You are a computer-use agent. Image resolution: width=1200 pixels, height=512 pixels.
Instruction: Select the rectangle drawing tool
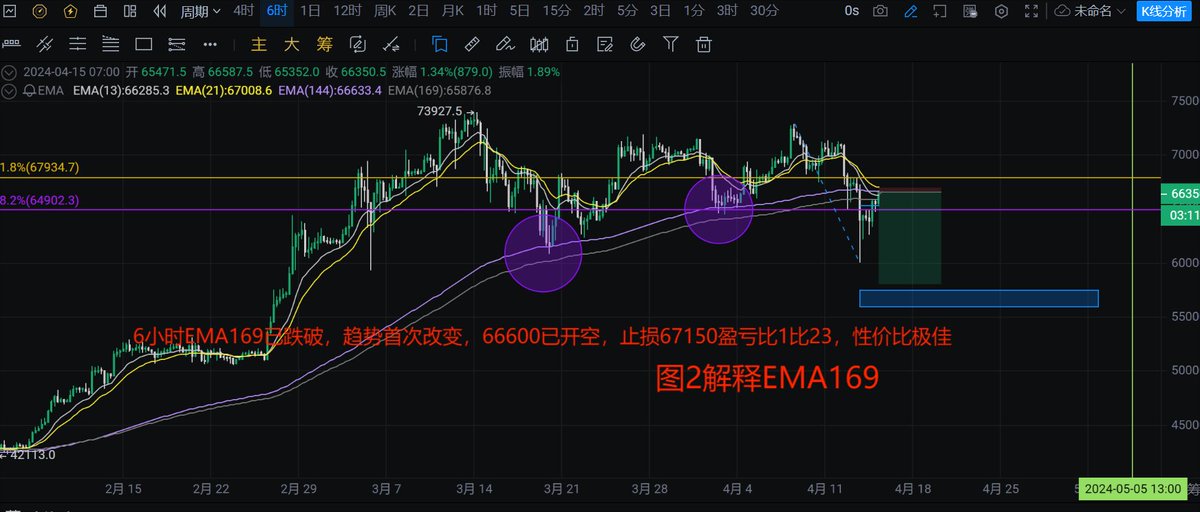[143, 45]
